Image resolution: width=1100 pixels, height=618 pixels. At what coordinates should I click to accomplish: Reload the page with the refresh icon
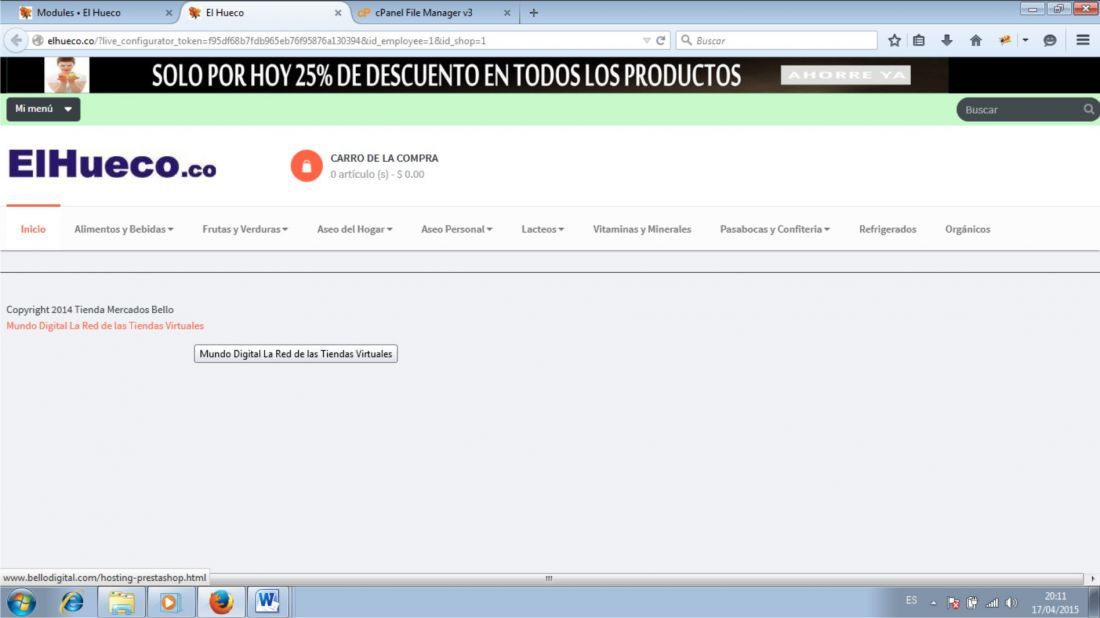pyautogui.click(x=660, y=41)
